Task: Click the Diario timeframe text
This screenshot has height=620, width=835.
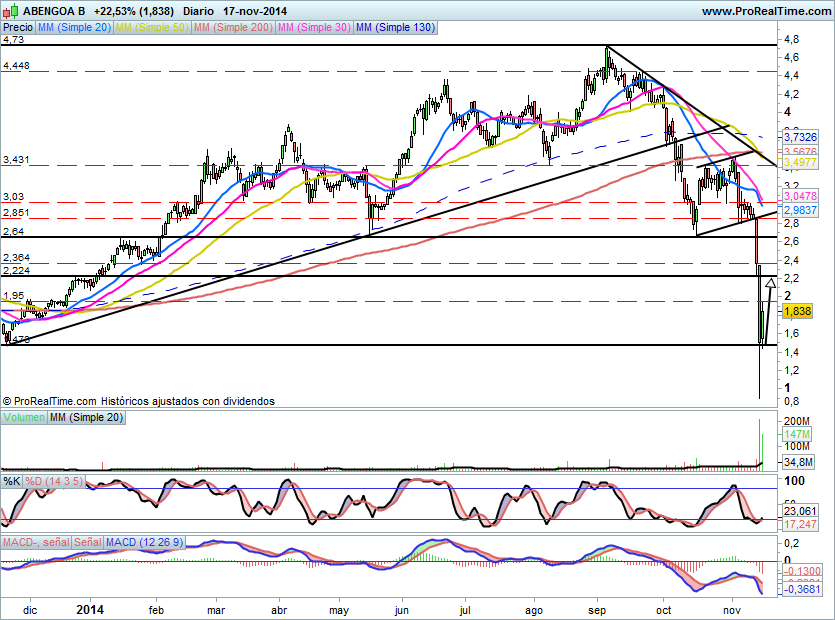Action: [x=198, y=11]
